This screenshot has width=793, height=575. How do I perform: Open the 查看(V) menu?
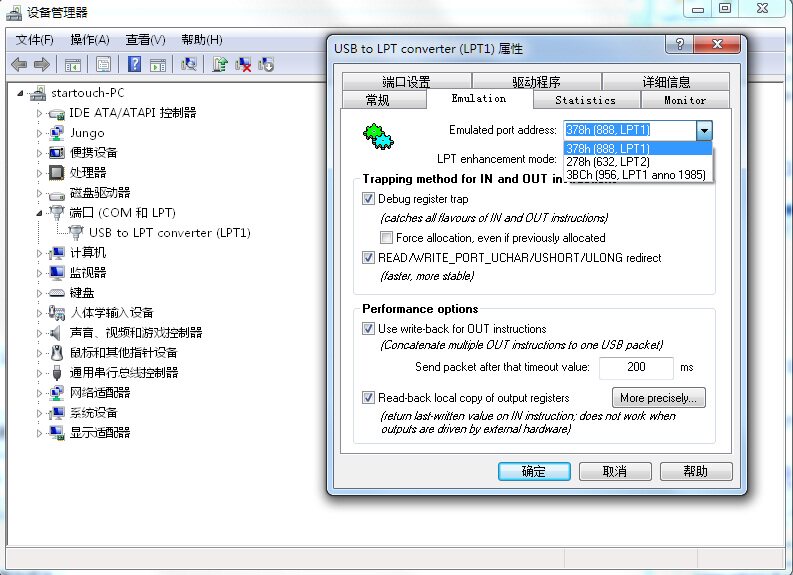click(146, 40)
